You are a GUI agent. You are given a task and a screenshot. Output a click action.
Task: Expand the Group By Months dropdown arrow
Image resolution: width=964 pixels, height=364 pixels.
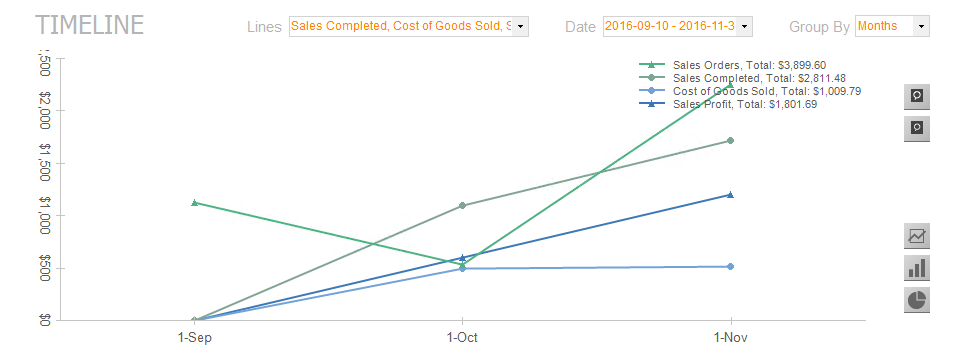(921, 26)
